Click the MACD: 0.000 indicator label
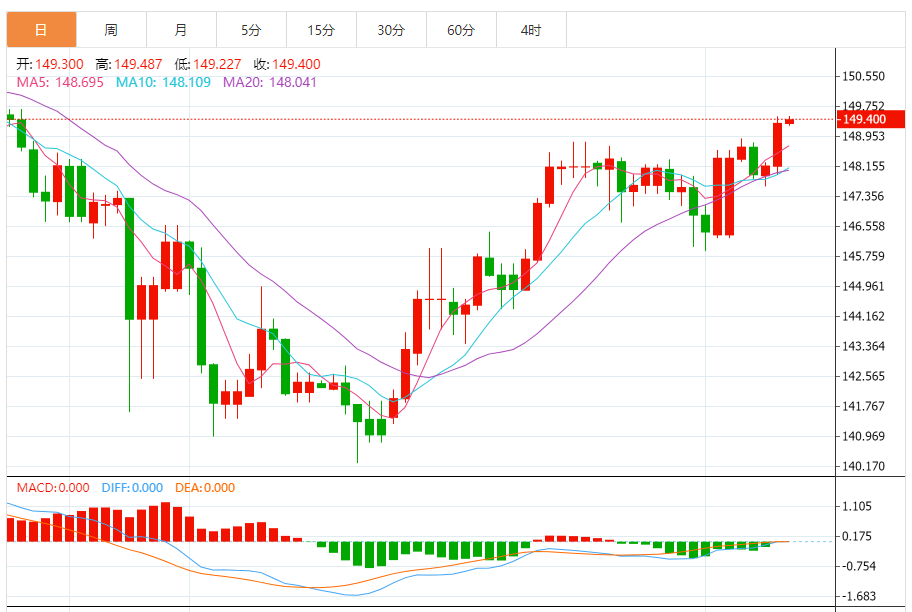This screenshot has width=912, height=612. coord(53,488)
